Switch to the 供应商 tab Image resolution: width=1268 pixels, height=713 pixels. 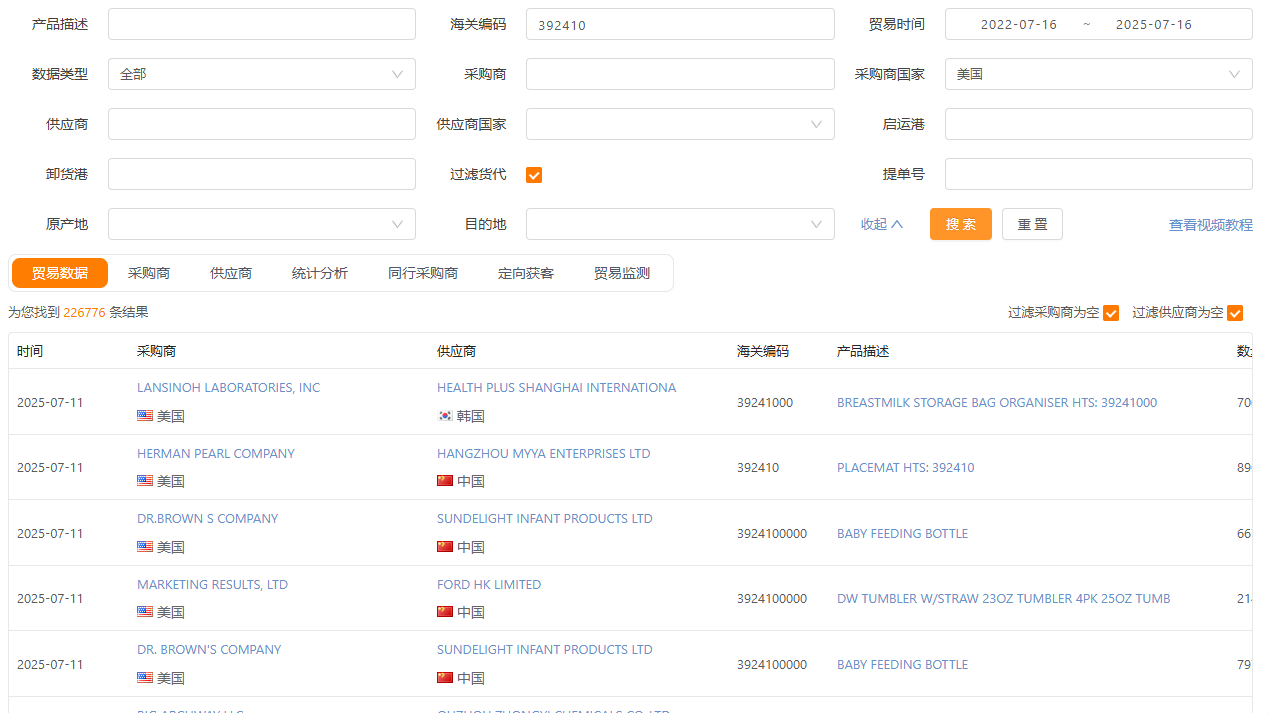click(x=231, y=273)
